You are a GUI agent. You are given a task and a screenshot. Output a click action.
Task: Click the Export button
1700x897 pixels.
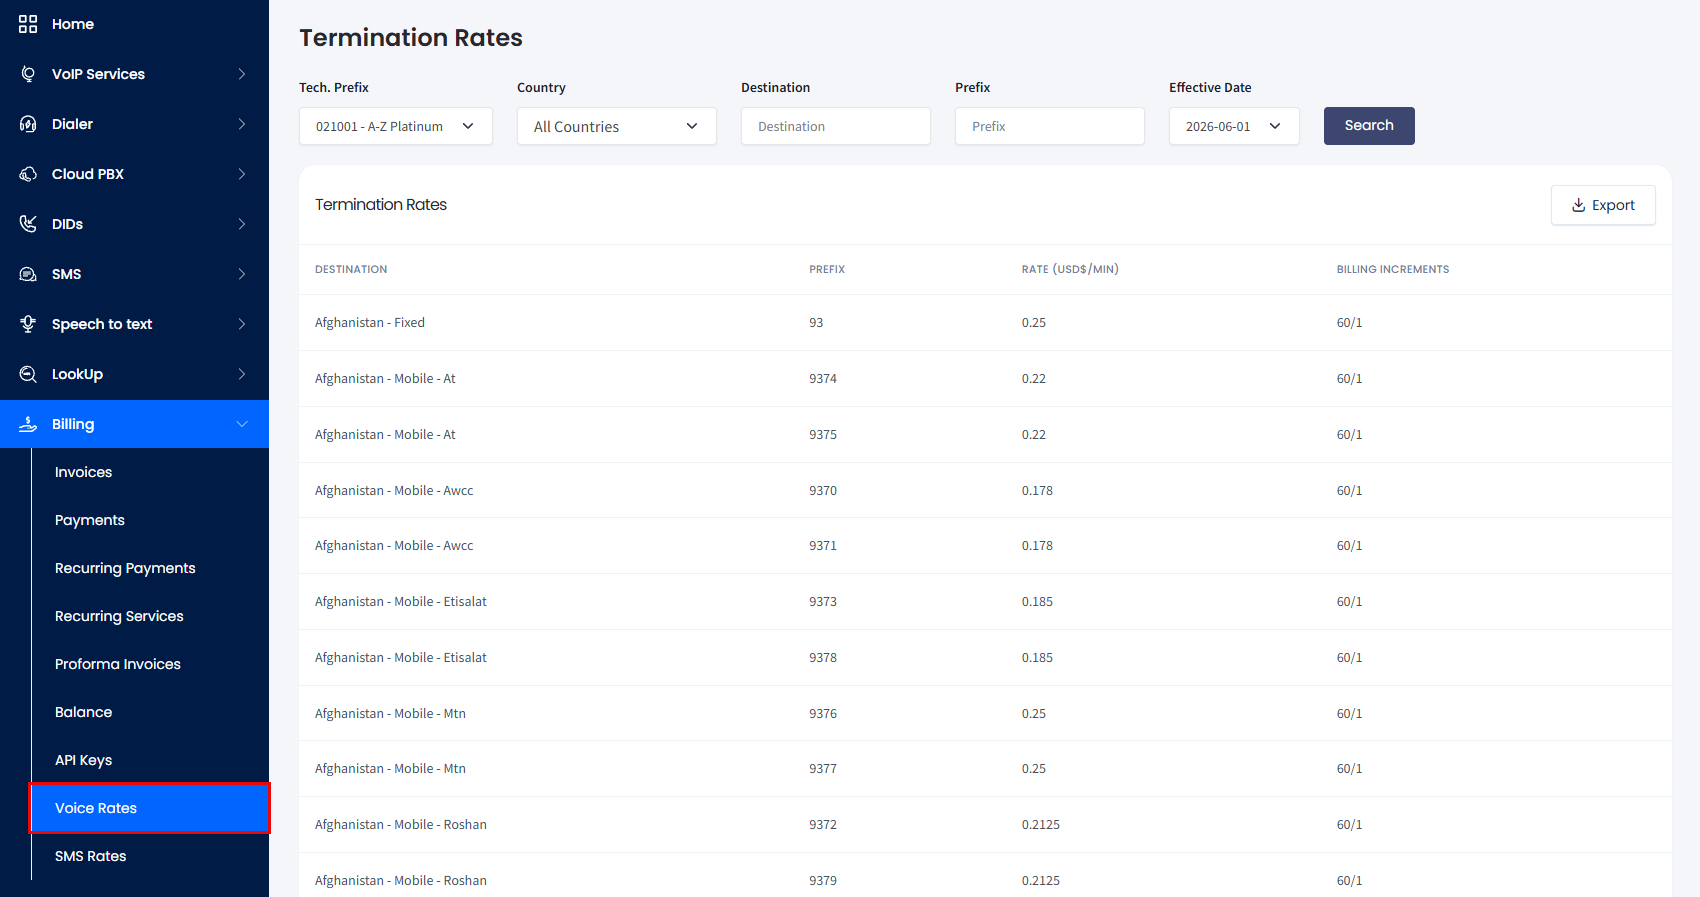(x=1603, y=205)
